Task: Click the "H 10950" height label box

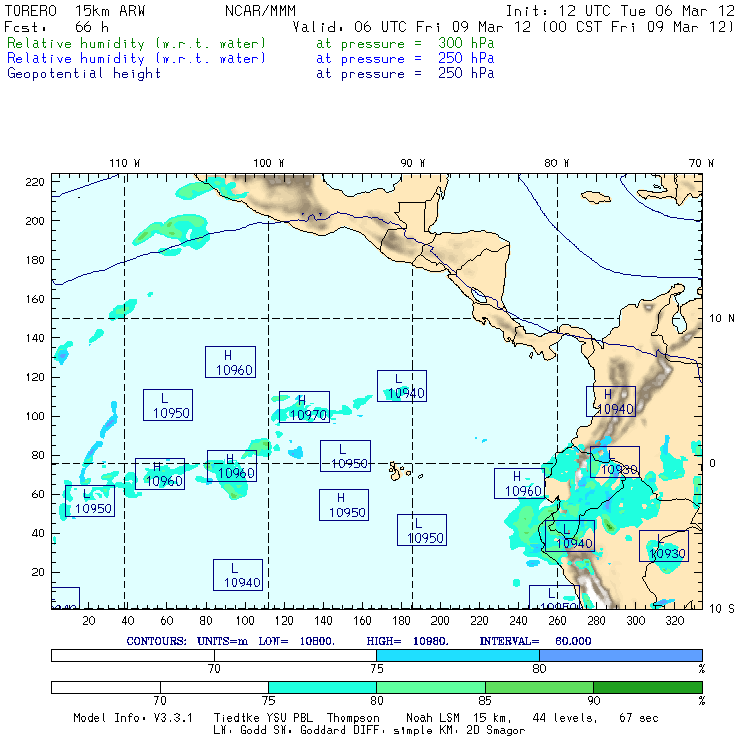Action: click(344, 505)
